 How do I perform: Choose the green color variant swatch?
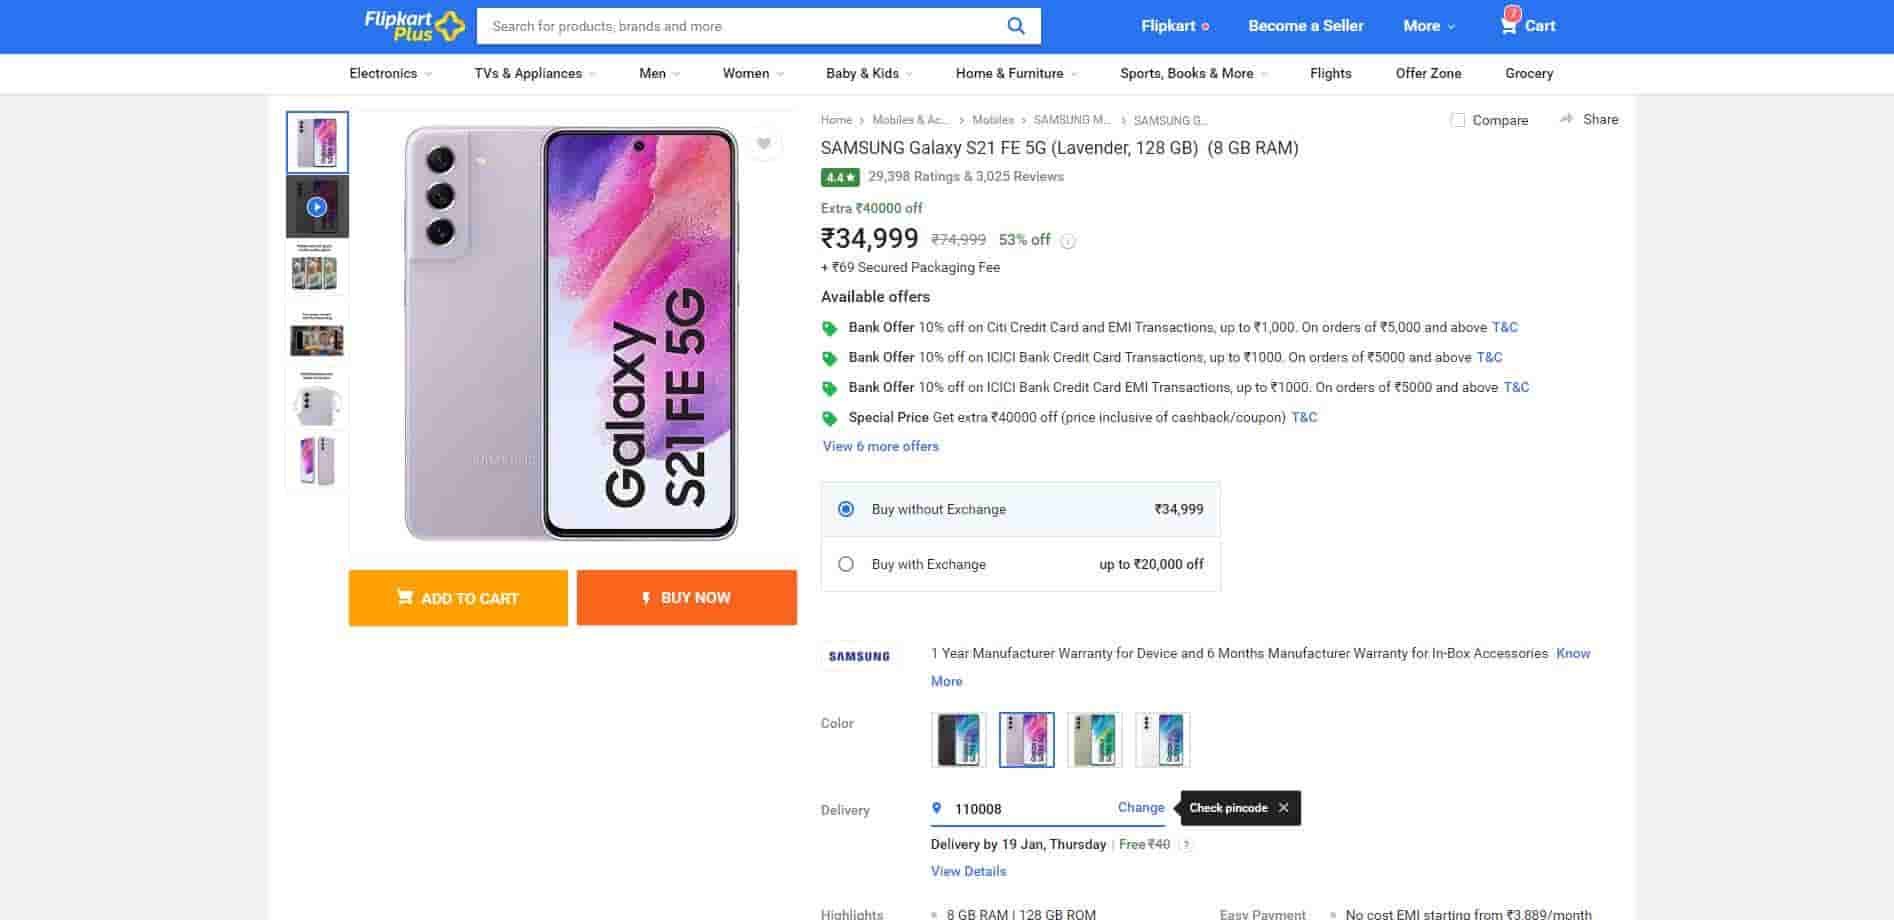pyautogui.click(x=1094, y=740)
